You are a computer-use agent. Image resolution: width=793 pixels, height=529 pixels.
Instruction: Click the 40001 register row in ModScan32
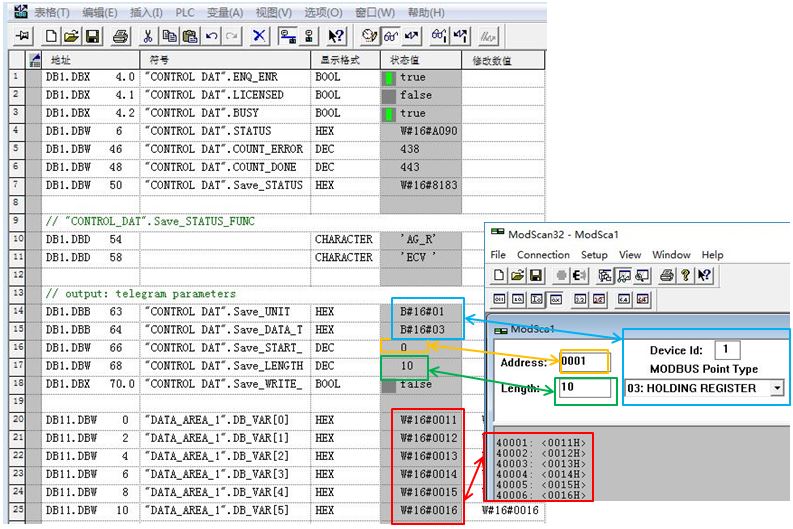click(540, 443)
